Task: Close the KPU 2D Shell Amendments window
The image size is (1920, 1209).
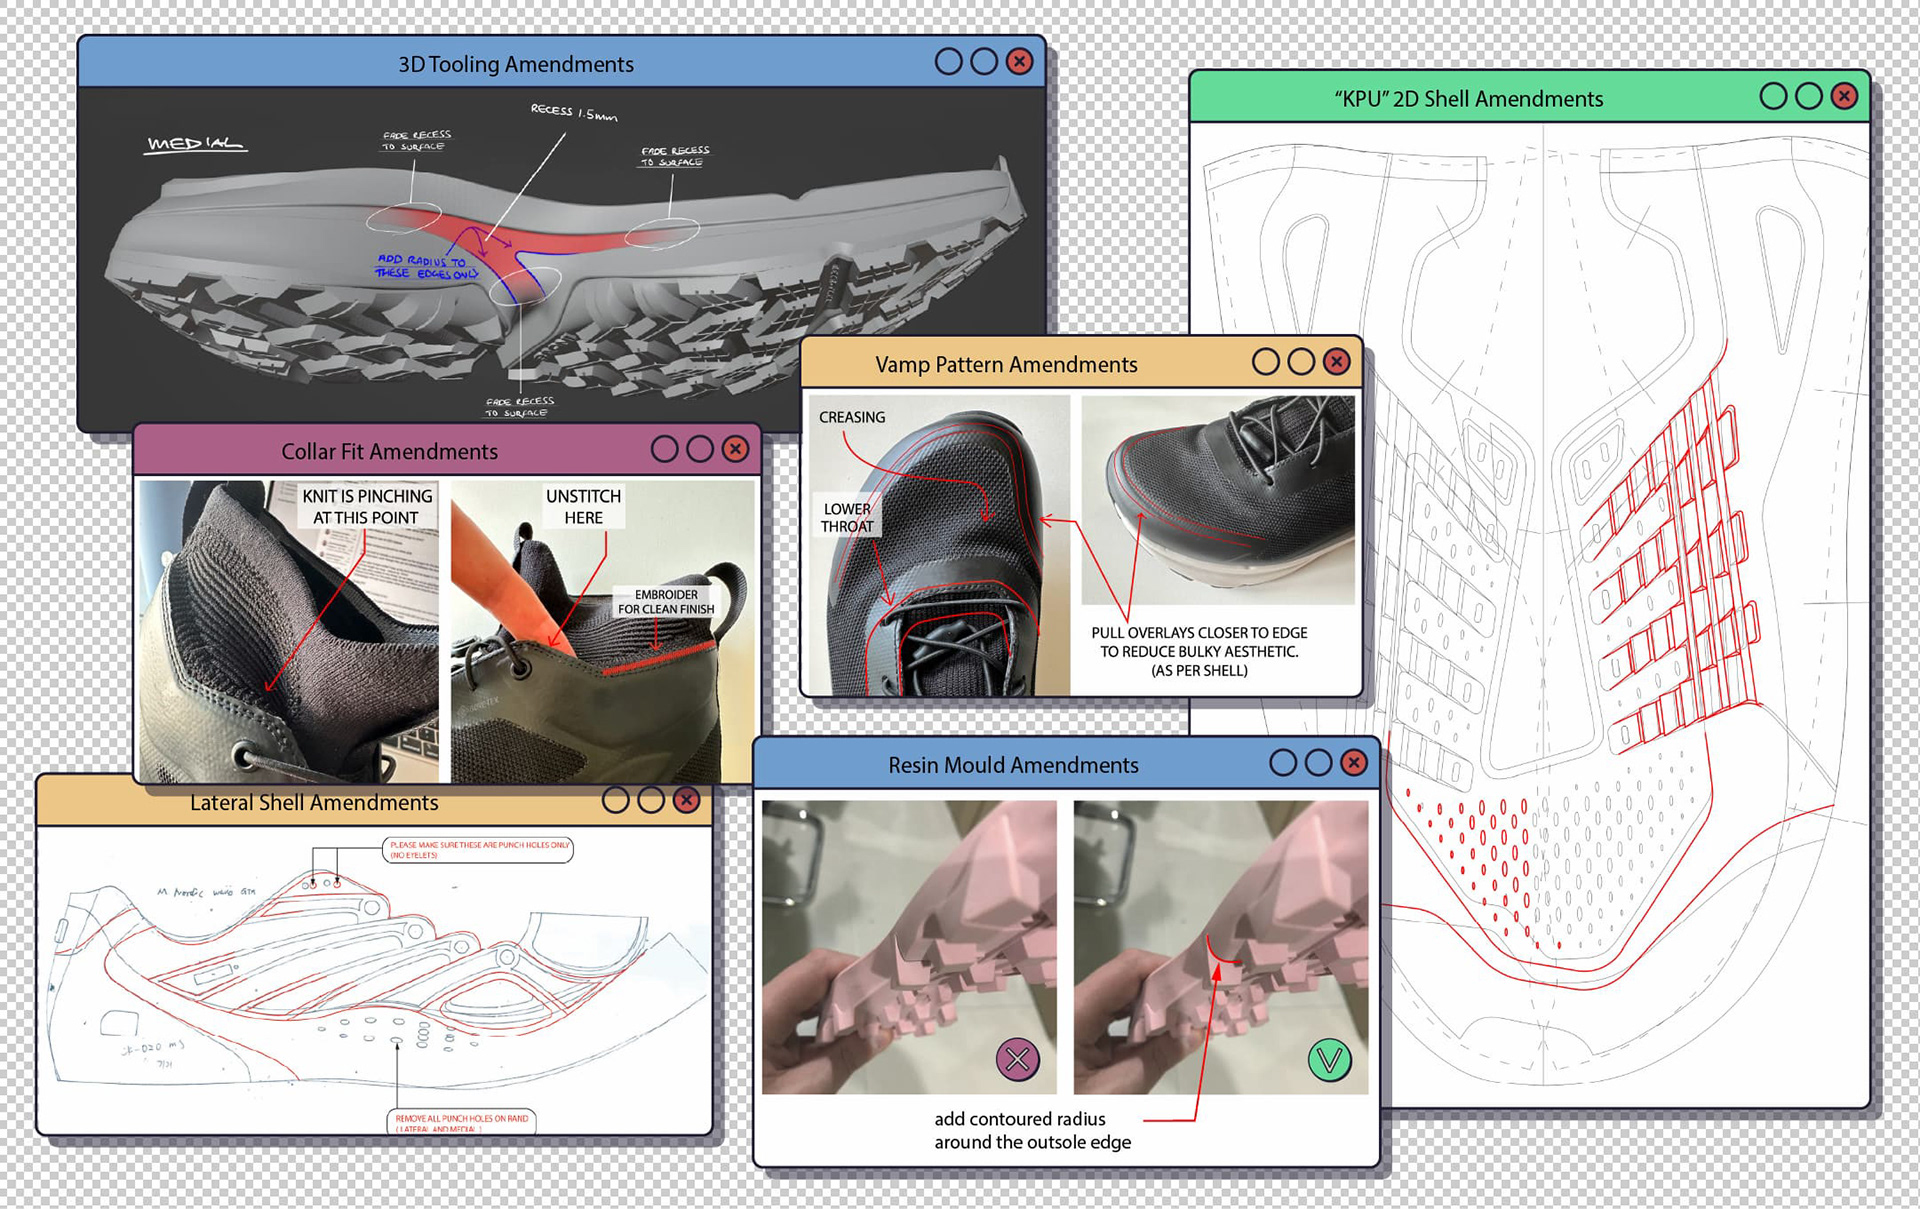Action: (x=1844, y=96)
